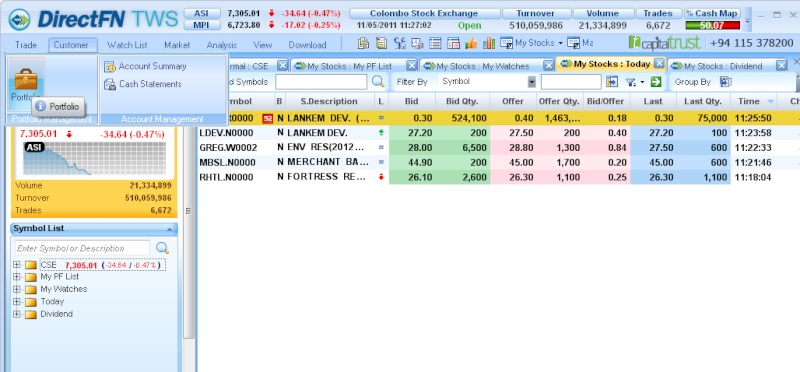
Task: Click the red down arrow in RHTL row
Action: [381, 177]
